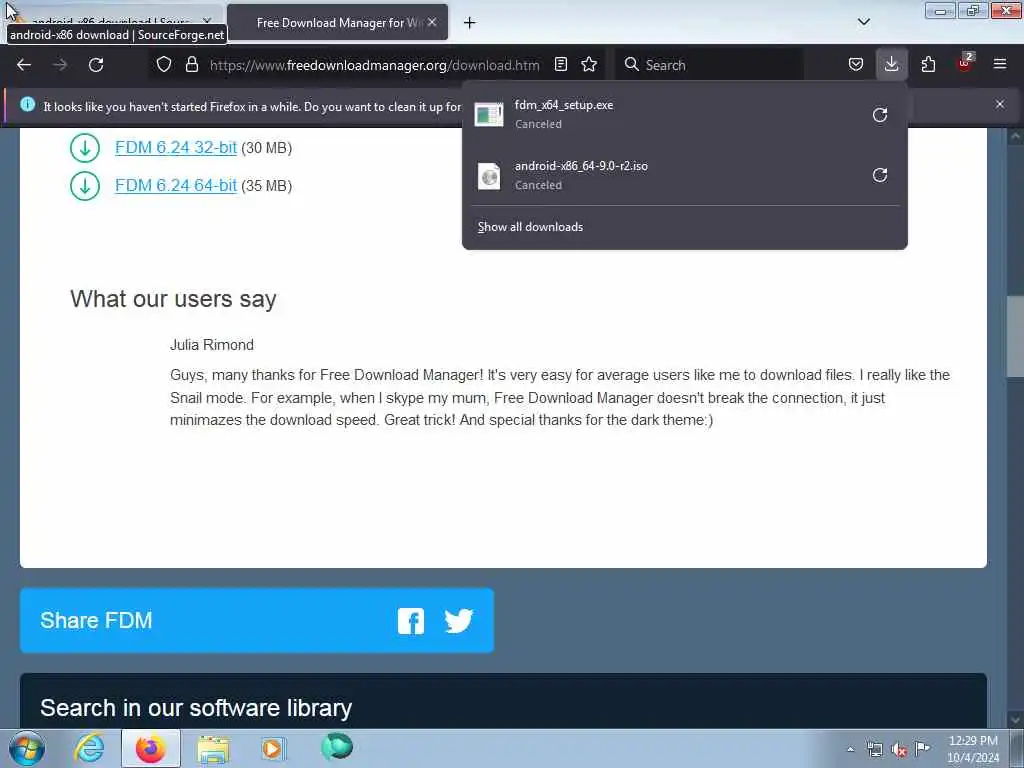Image resolution: width=1024 pixels, height=768 pixels.
Task: Click the FDM 6.24 64-bit link
Action: [x=176, y=185]
